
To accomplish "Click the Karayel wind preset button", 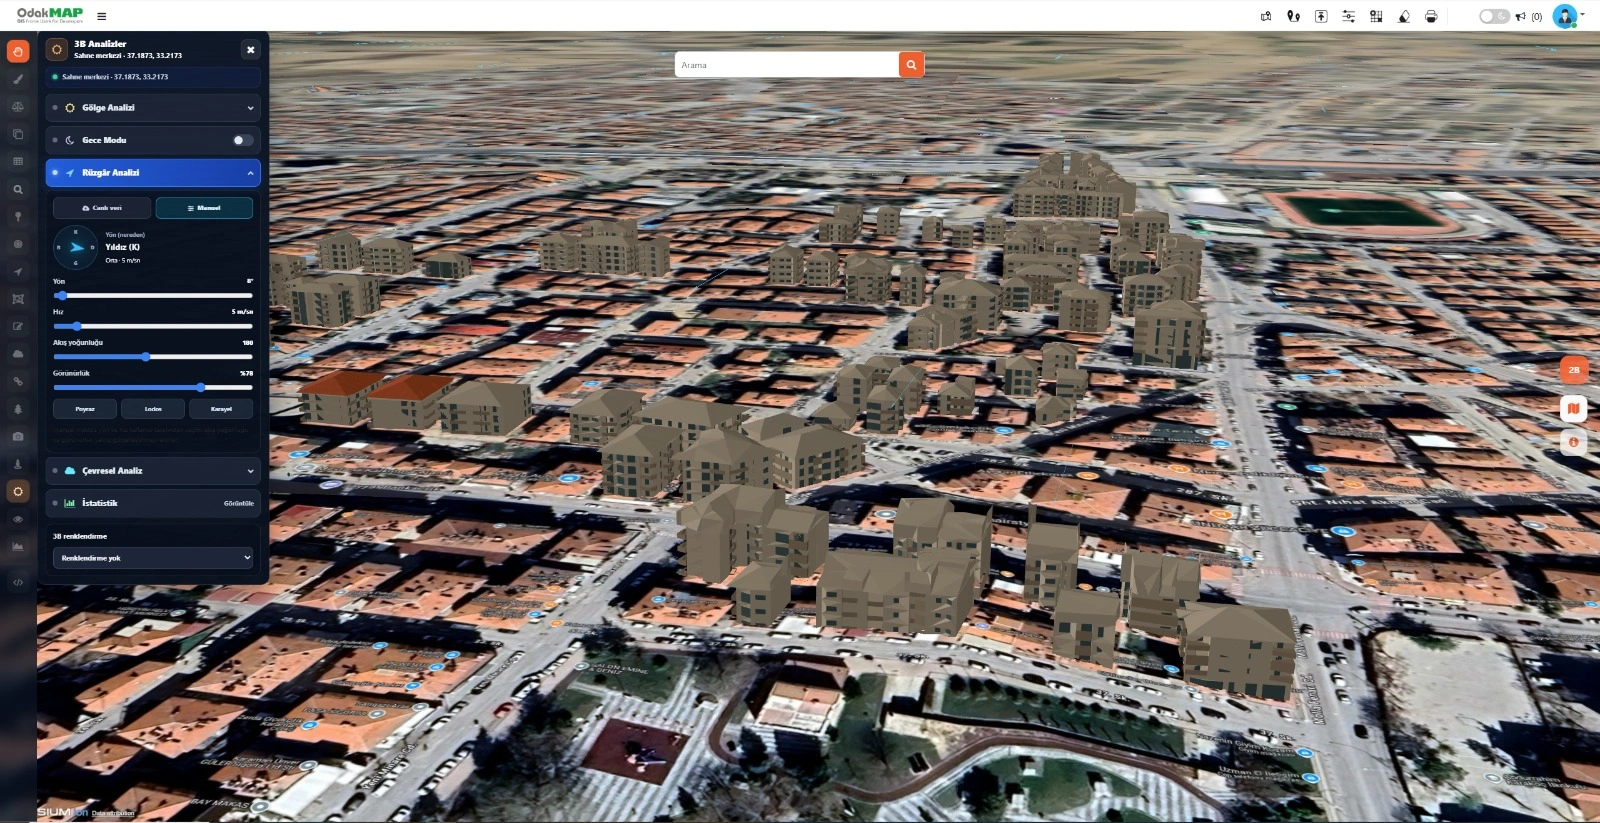I will click(x=221, y=409).
